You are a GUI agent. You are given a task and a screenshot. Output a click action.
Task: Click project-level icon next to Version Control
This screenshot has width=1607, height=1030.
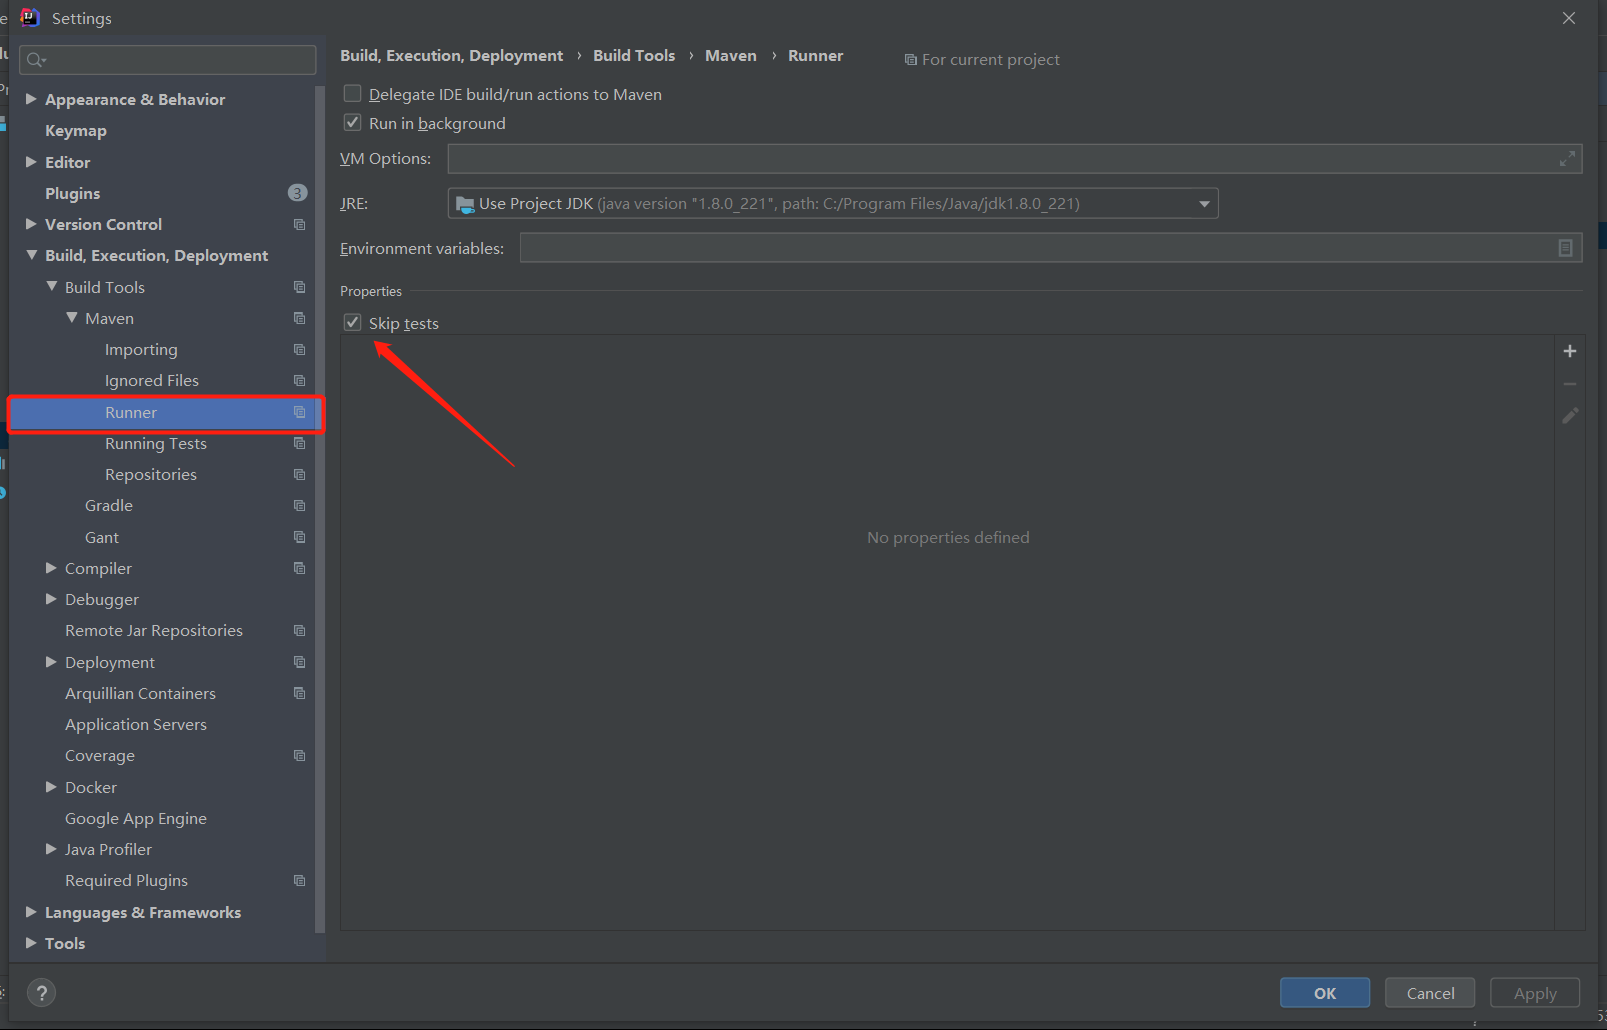click(299, 225)
